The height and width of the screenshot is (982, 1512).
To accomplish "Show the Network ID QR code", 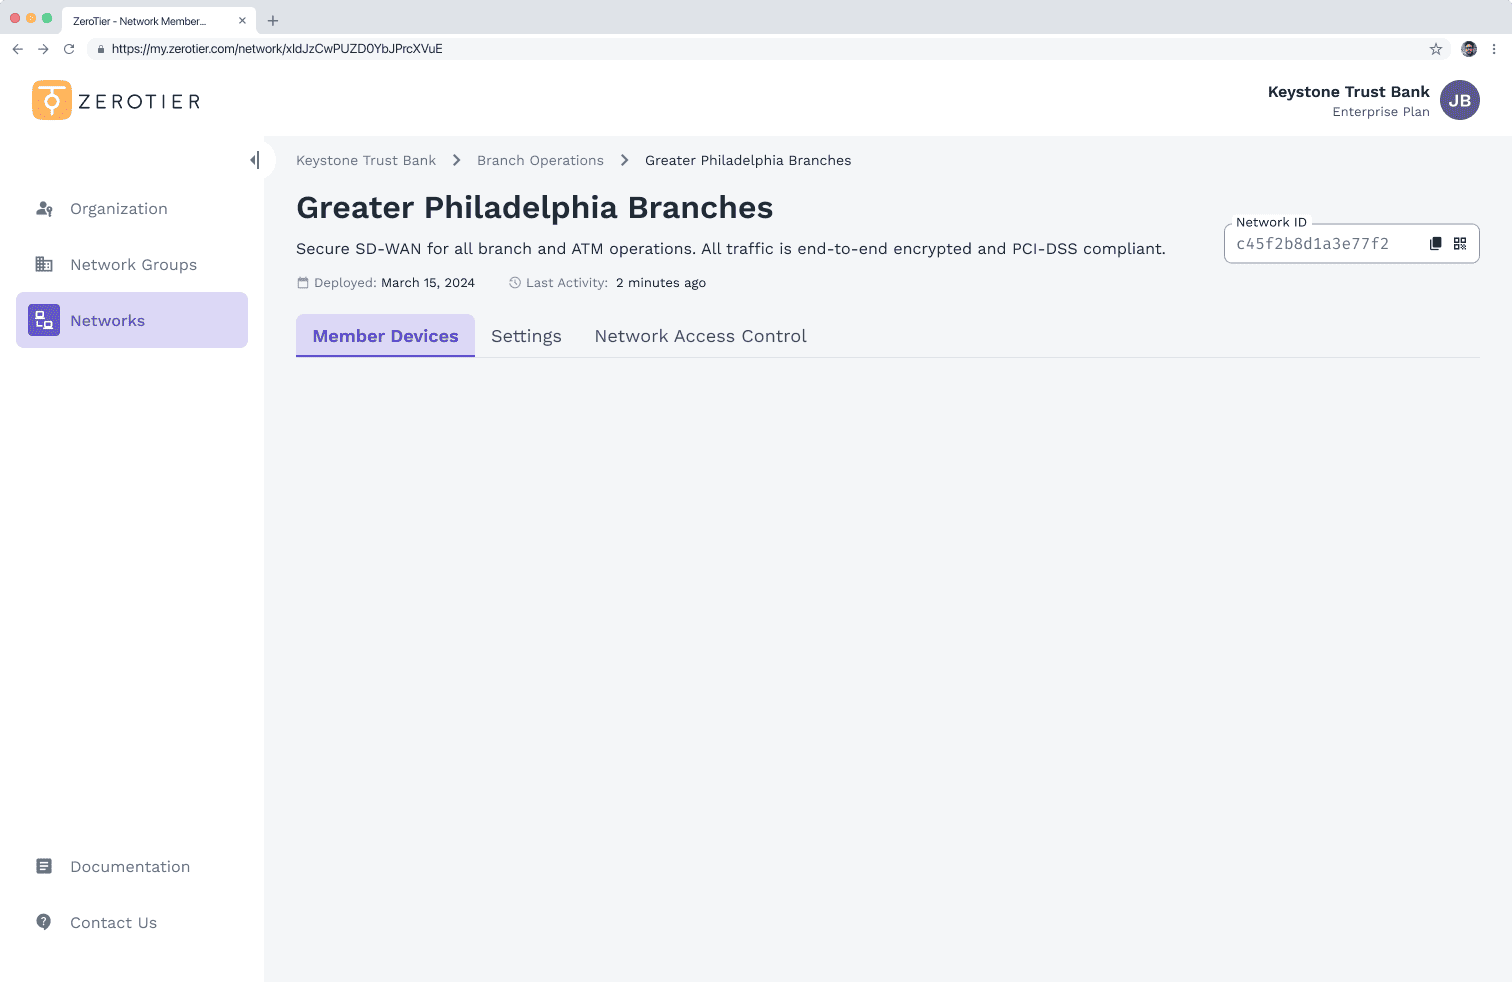I will pos(1460,243).
